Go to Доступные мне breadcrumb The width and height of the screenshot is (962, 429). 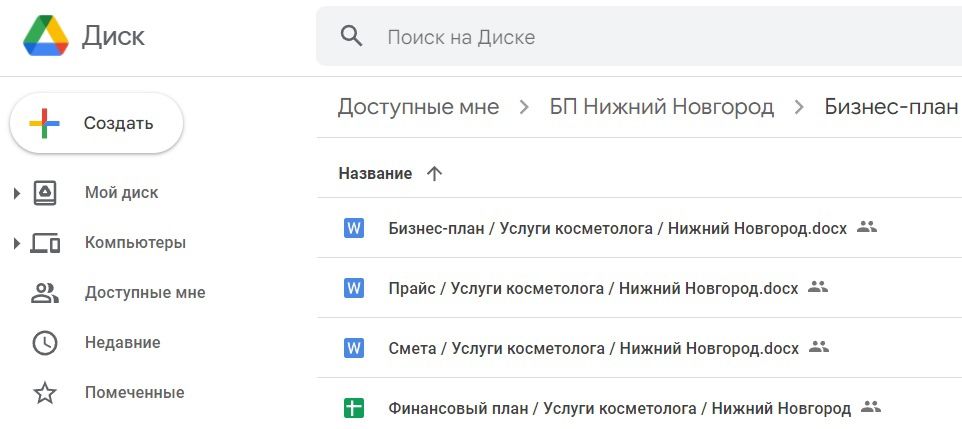418,107
